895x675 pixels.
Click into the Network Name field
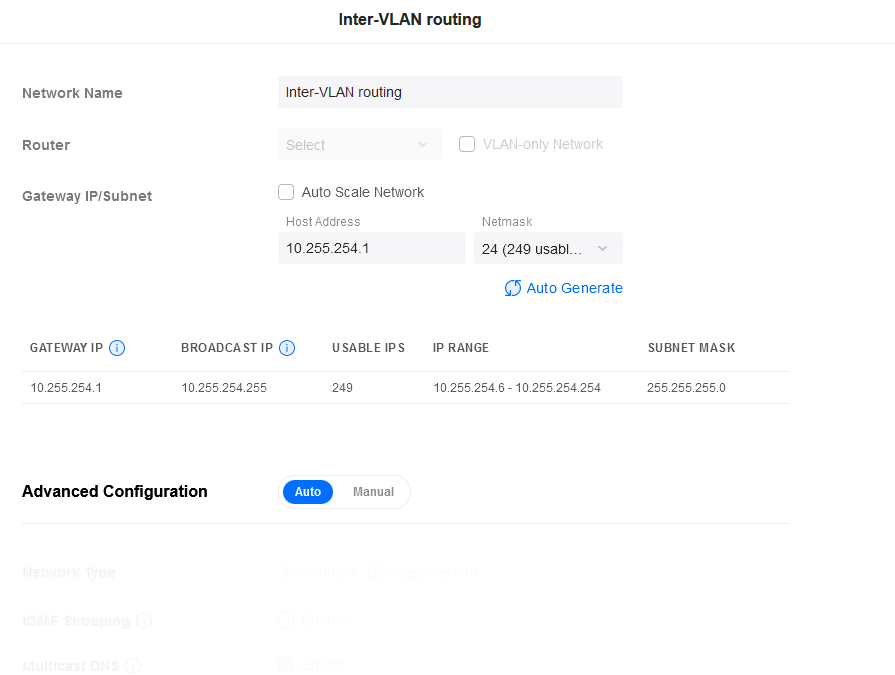[450, 92]
